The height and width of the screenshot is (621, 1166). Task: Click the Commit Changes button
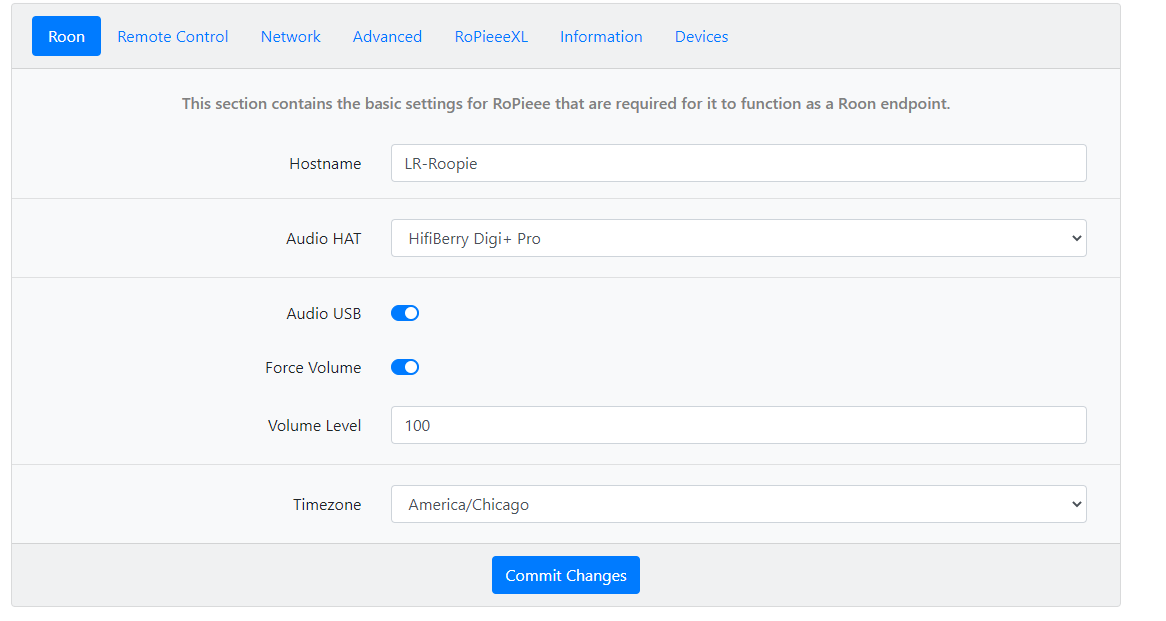[566, 575]
